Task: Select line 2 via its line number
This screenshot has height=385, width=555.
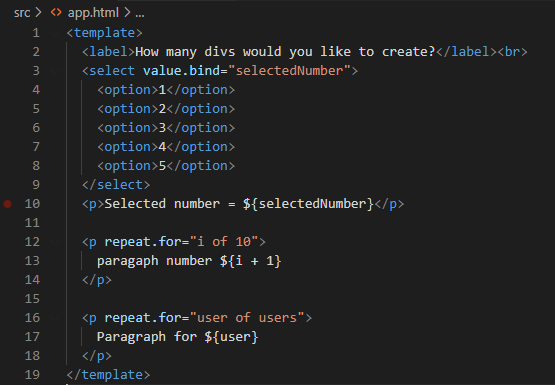Action: point(36,52)
